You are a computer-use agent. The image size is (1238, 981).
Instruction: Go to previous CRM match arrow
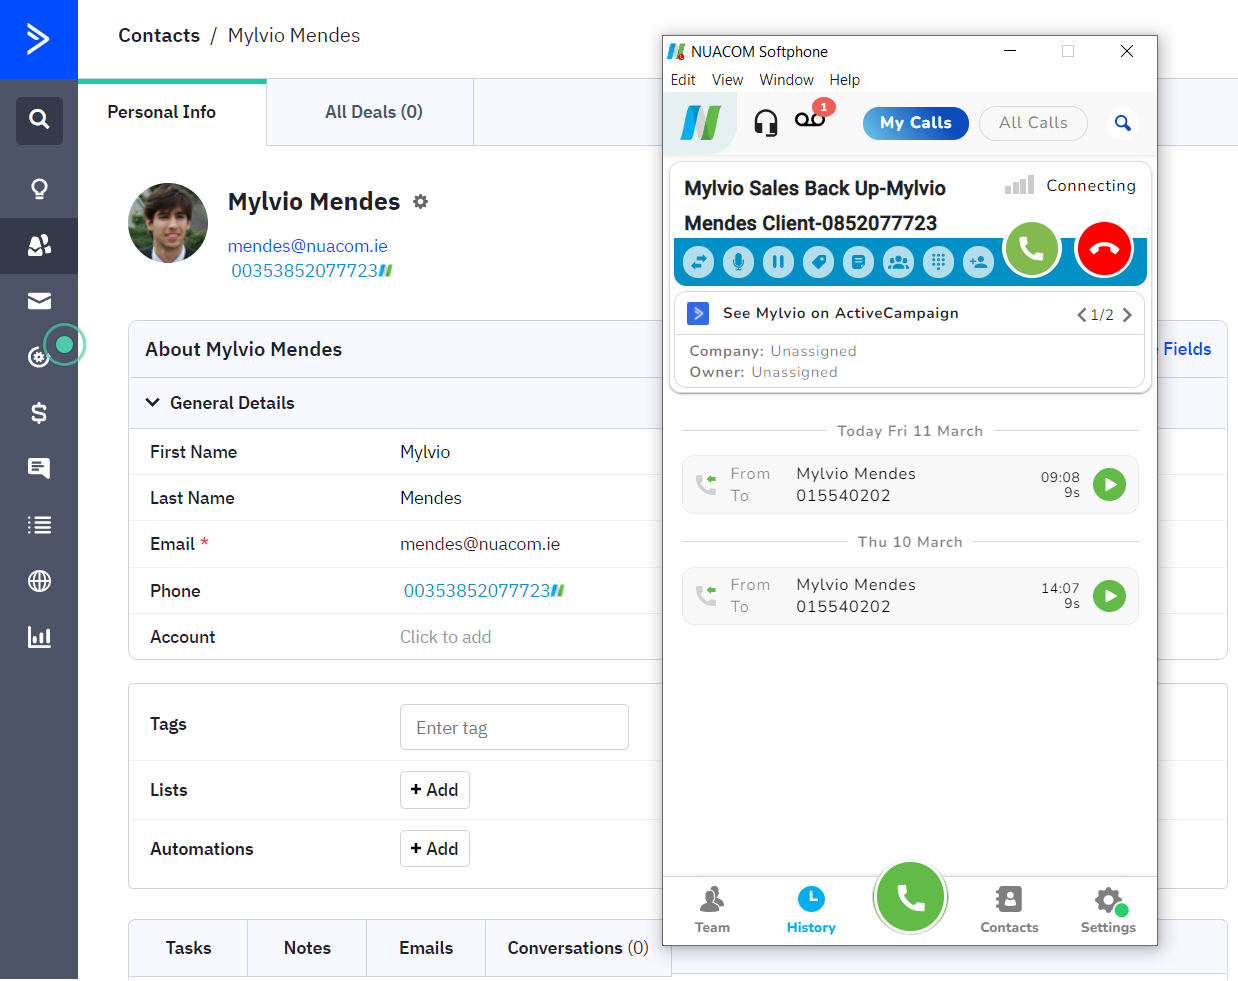[1081, 315]
